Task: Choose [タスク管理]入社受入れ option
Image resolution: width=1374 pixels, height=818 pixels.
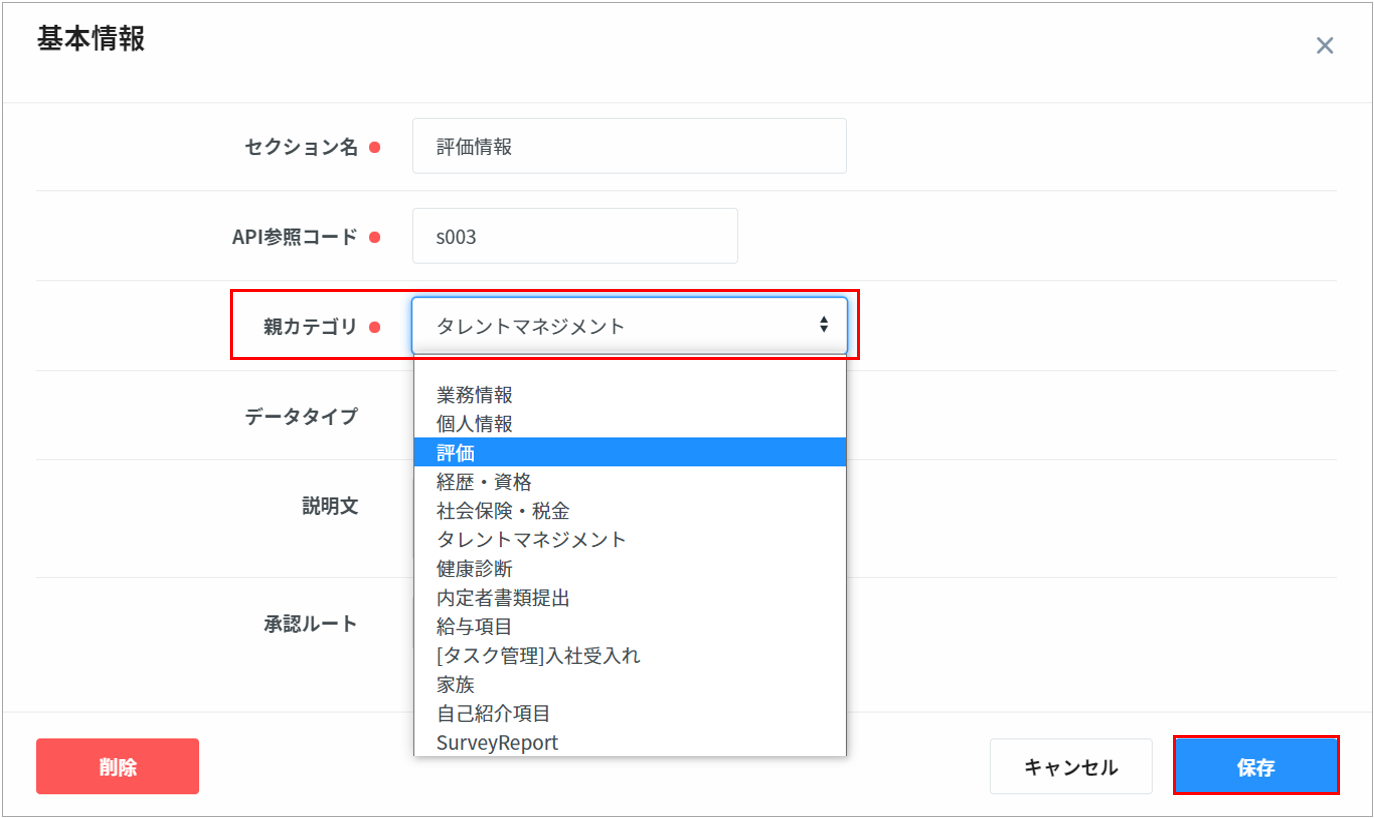Action: tap(538, 656)
